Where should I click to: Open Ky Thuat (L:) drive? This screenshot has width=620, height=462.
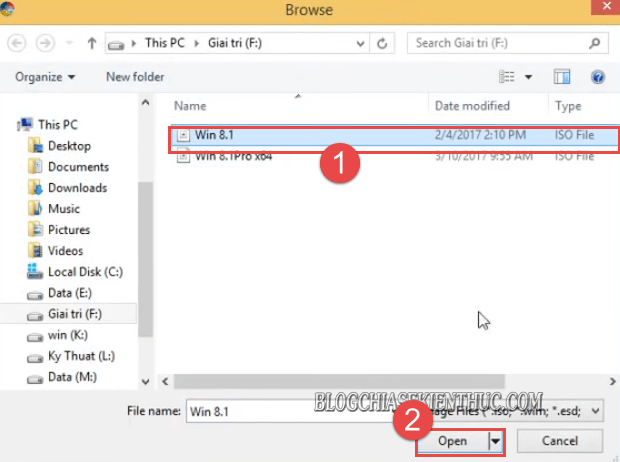click(81, 356)
